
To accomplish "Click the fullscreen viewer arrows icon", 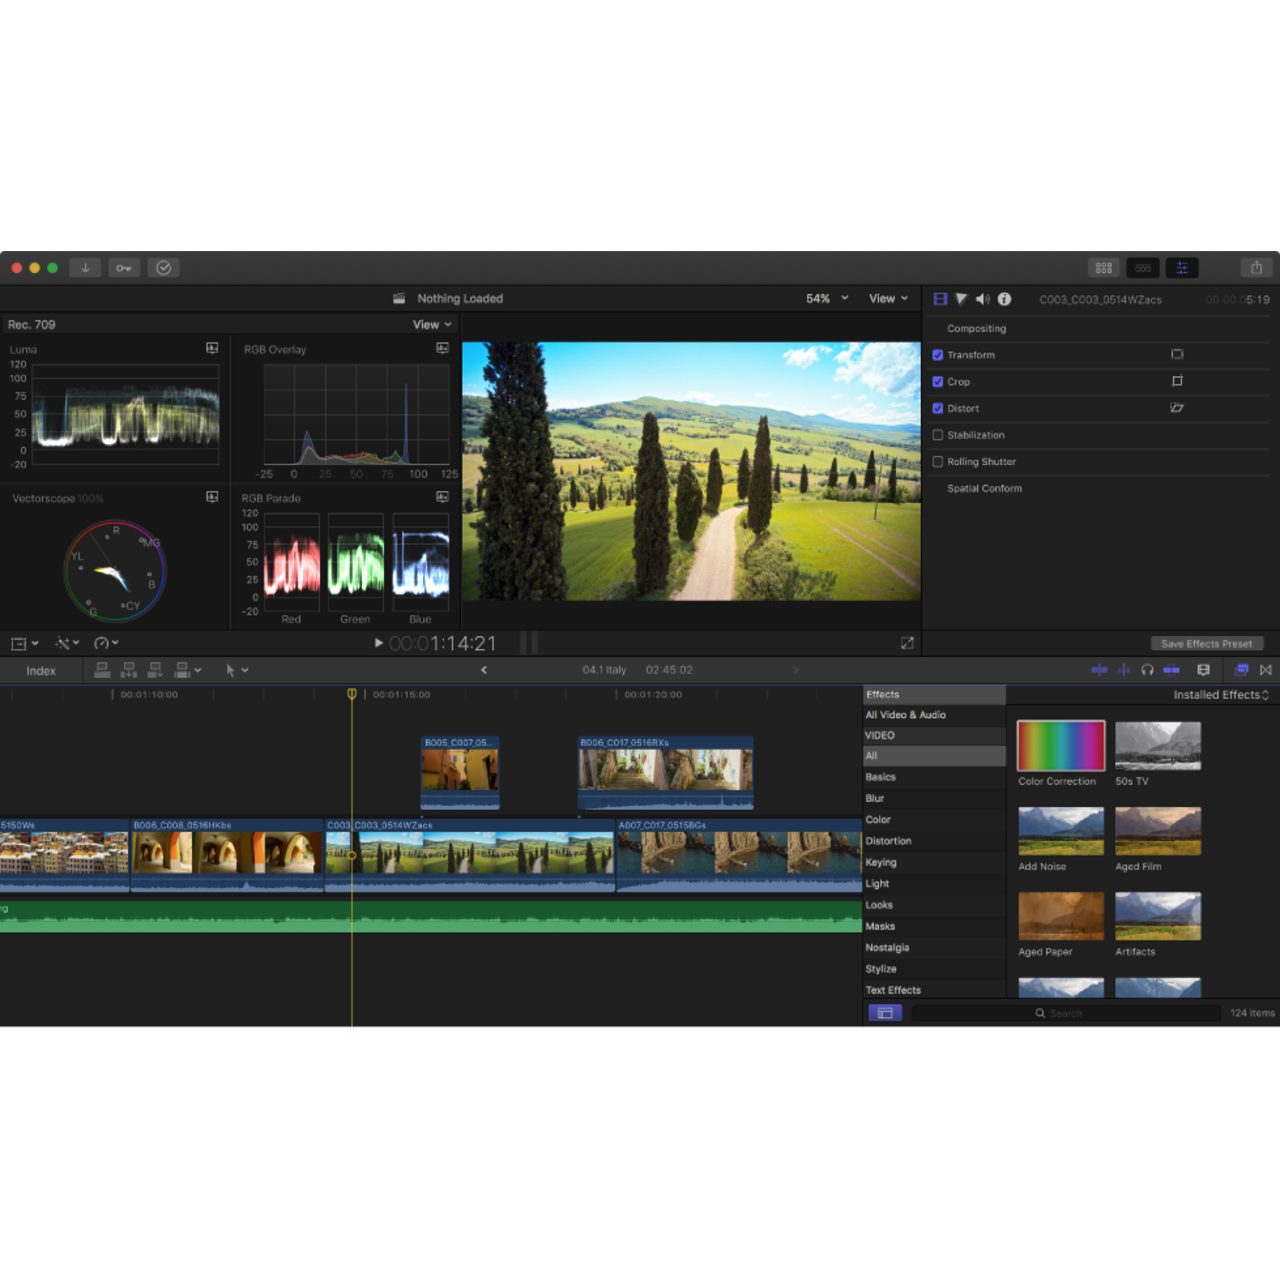I will [x=907, y=643].
